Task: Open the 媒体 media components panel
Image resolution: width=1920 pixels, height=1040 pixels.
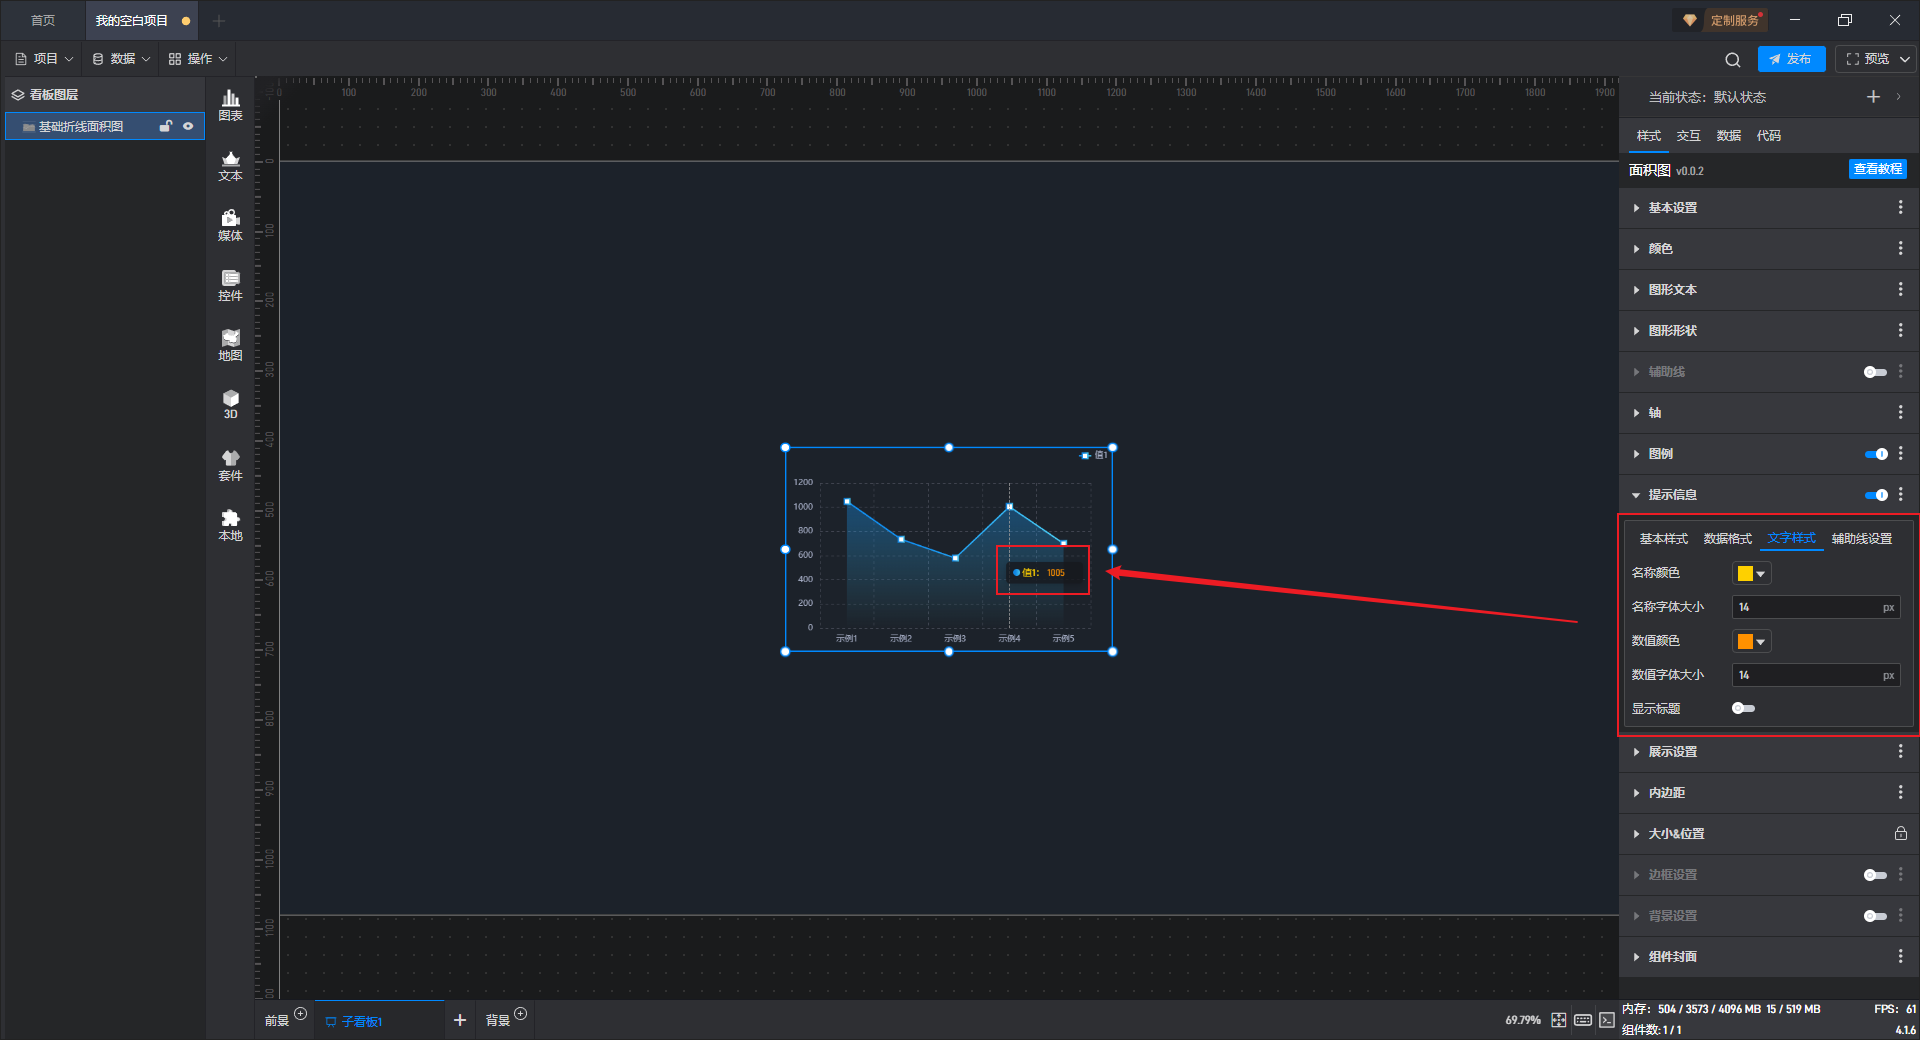Action: point(230,225)
